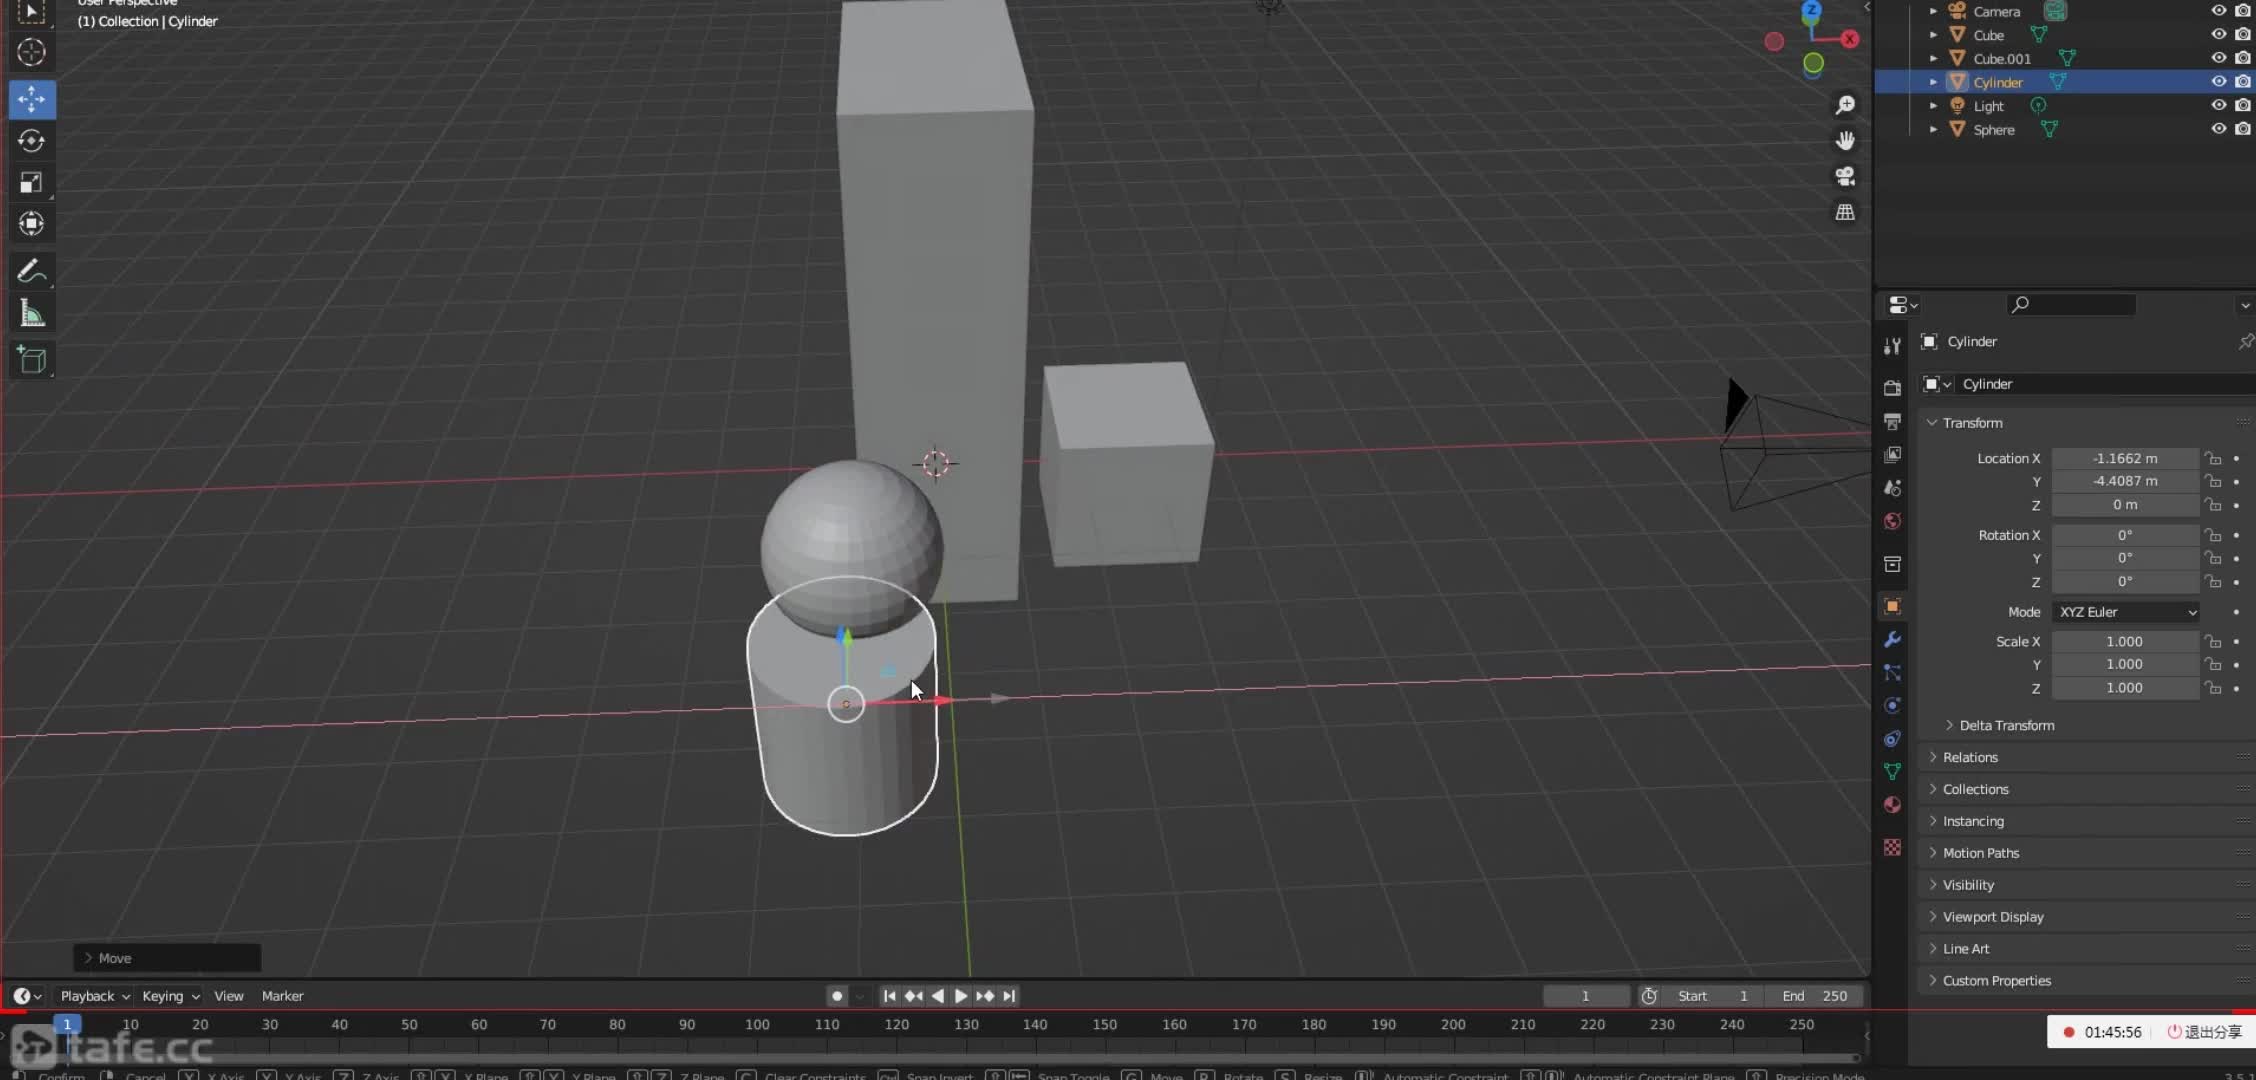Open the Particles properties tab
The width and height of the screenshot is (2256, 1080).
[x=1892, y=672]
